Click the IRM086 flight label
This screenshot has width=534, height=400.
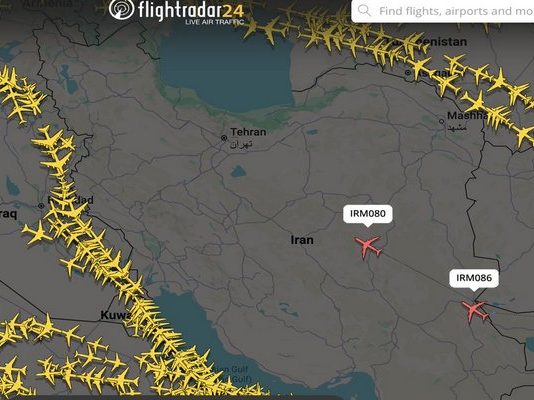point(474,278)
